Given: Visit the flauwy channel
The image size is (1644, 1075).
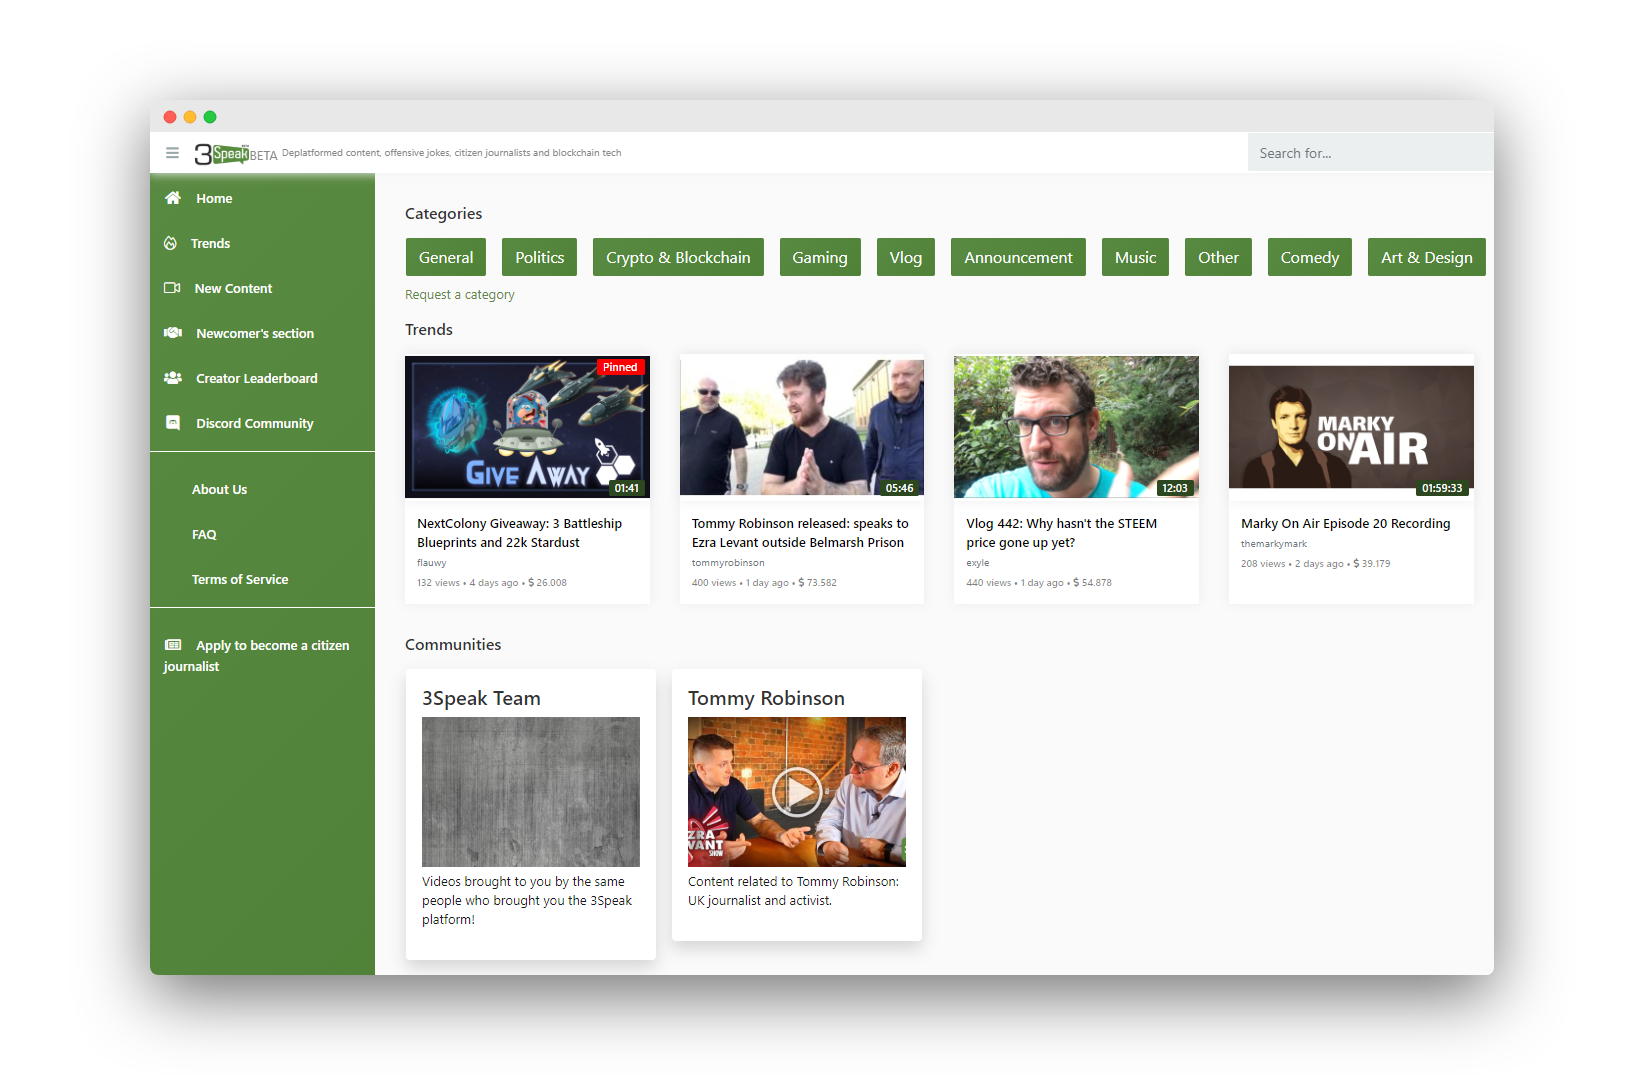Looking at the screenshot, I should coord(432,563).
